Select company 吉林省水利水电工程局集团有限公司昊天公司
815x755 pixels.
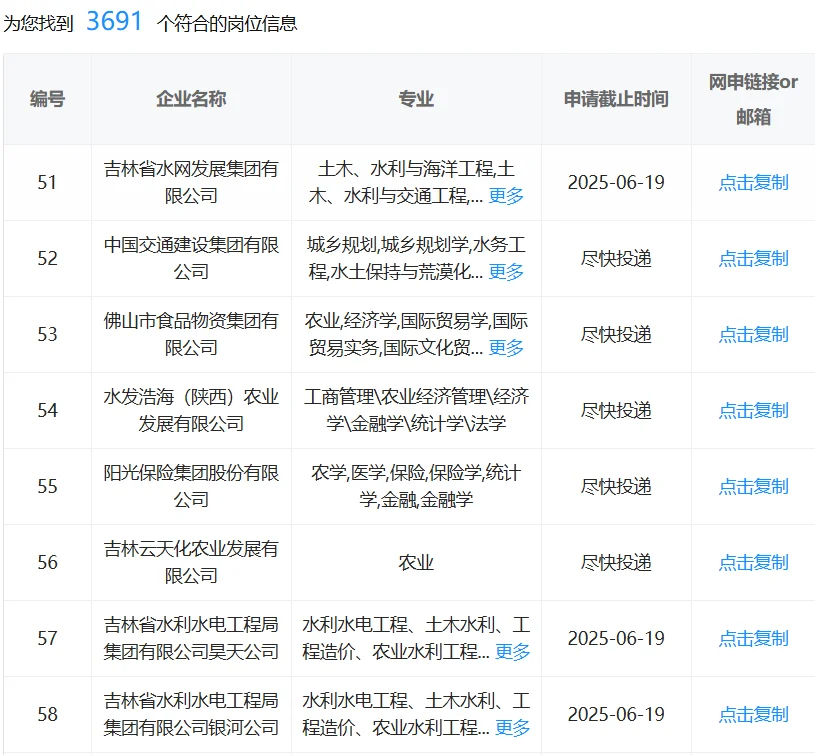pyautogui.click(x=191, y=638)
